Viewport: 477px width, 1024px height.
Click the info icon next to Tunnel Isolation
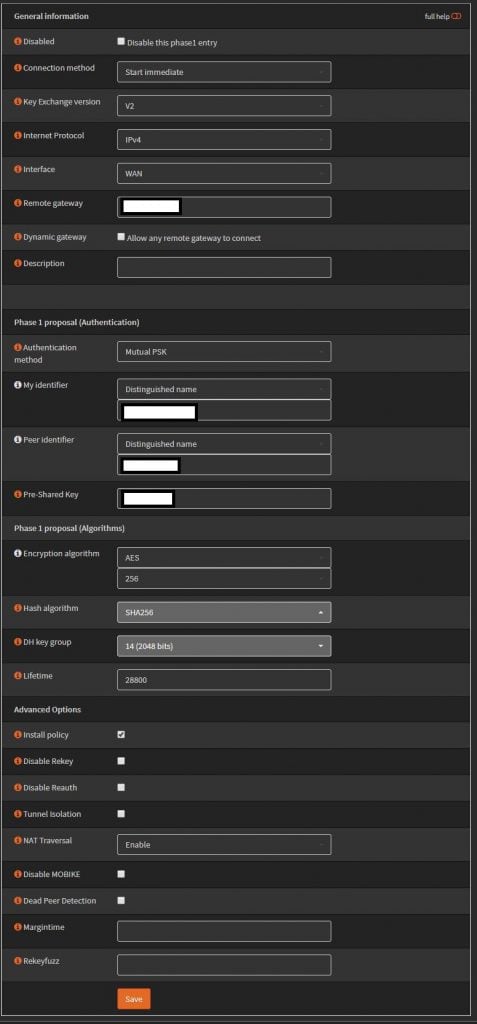click(18, 814)
